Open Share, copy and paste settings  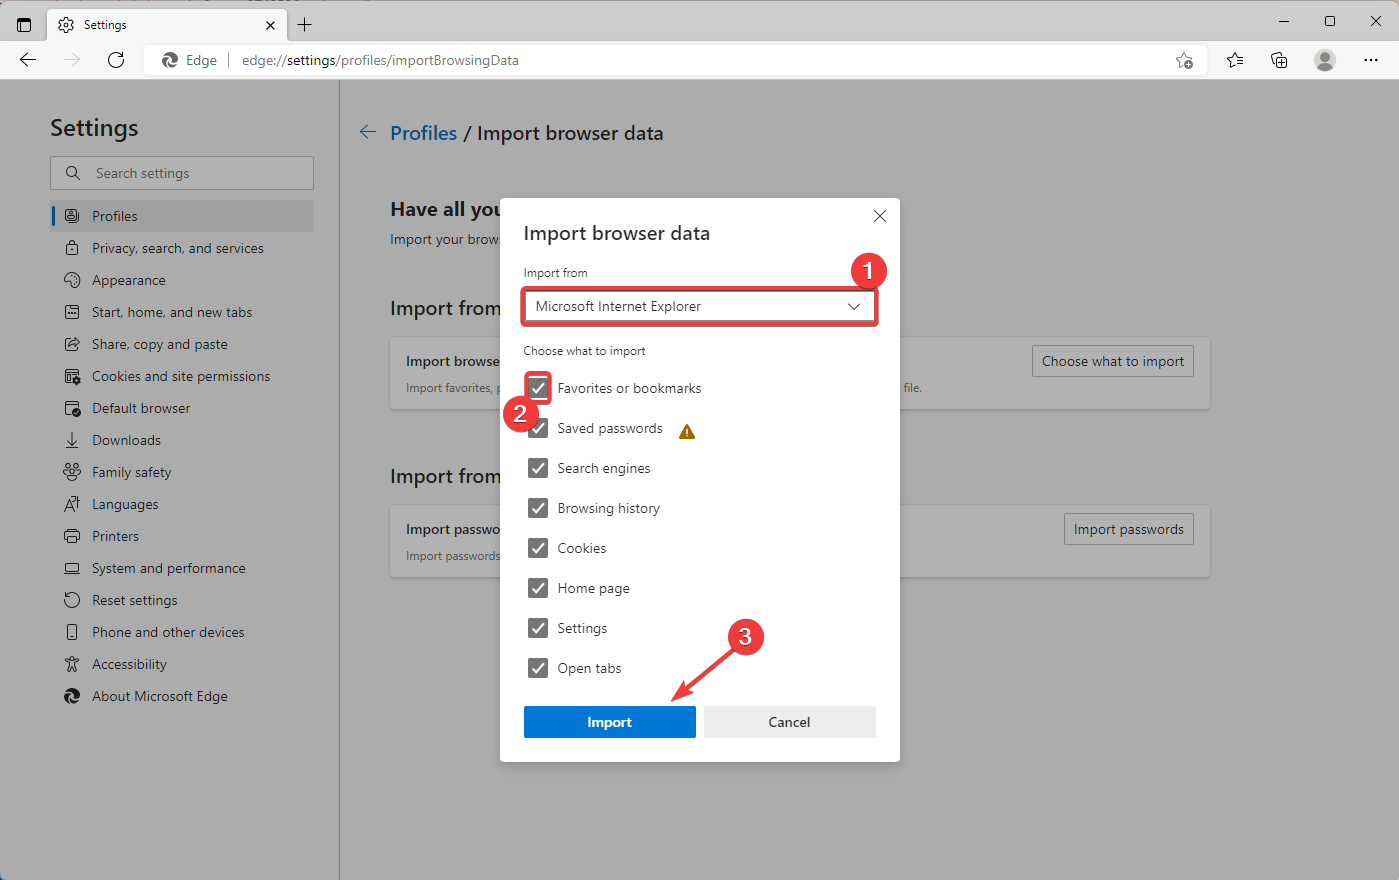[x=183, y=344]
